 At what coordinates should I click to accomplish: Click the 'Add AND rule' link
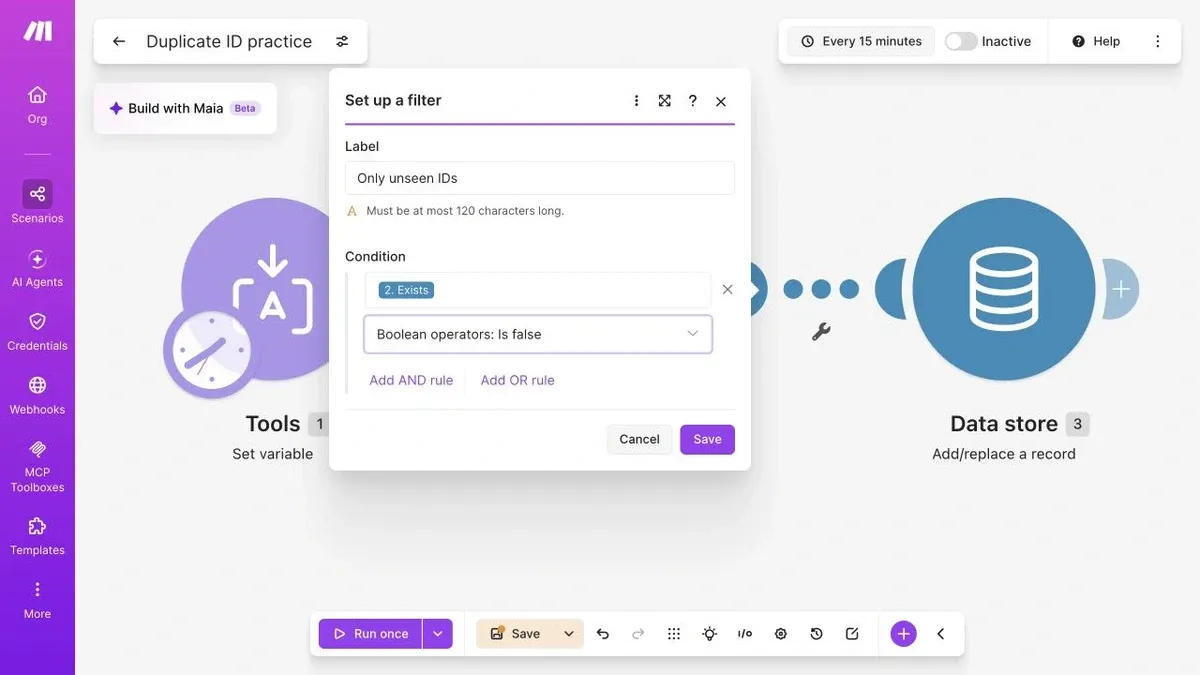(x=411, y=380)
